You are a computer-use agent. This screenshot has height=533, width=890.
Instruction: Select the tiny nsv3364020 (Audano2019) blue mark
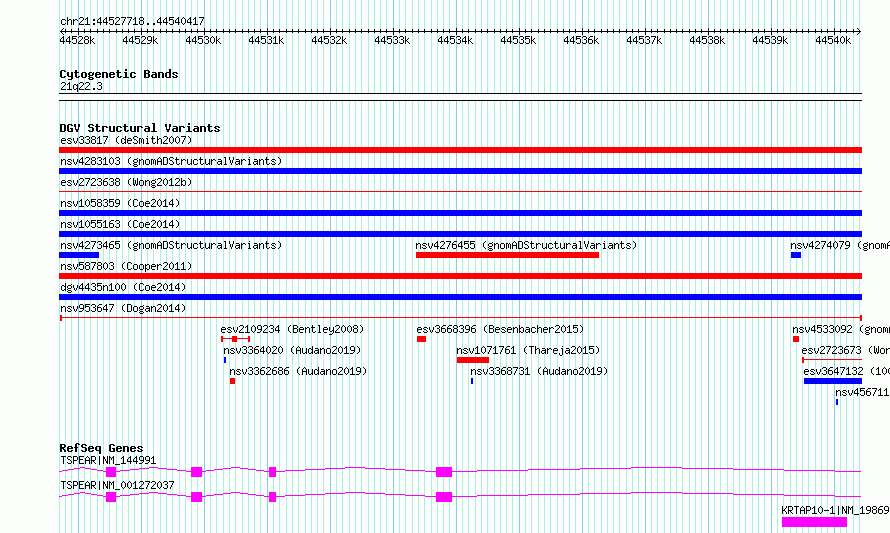pos(225,360)
